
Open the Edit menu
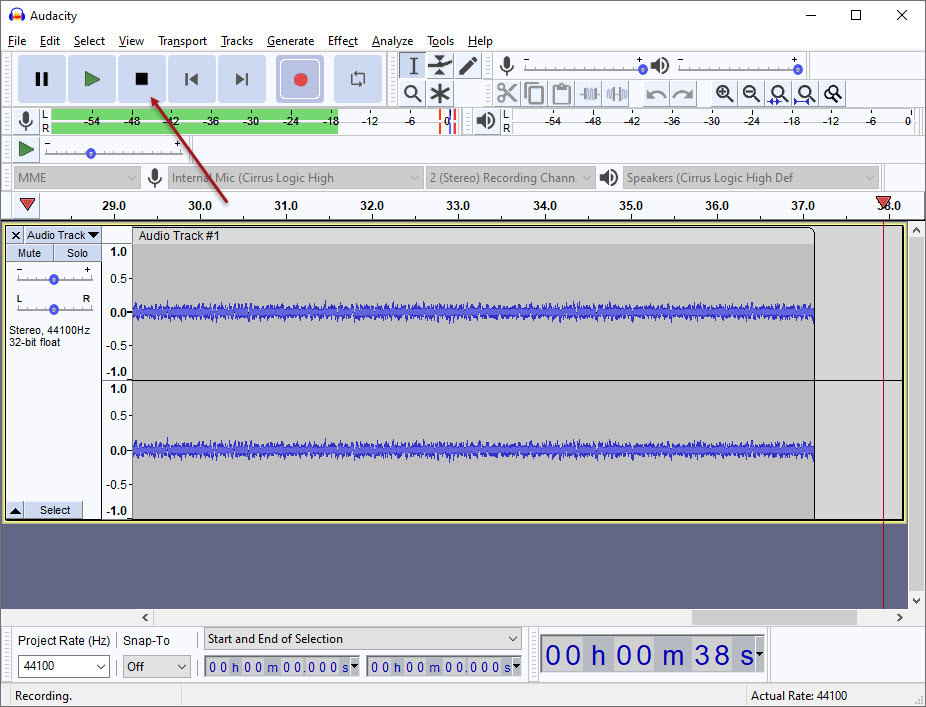[x=50, y=41]
